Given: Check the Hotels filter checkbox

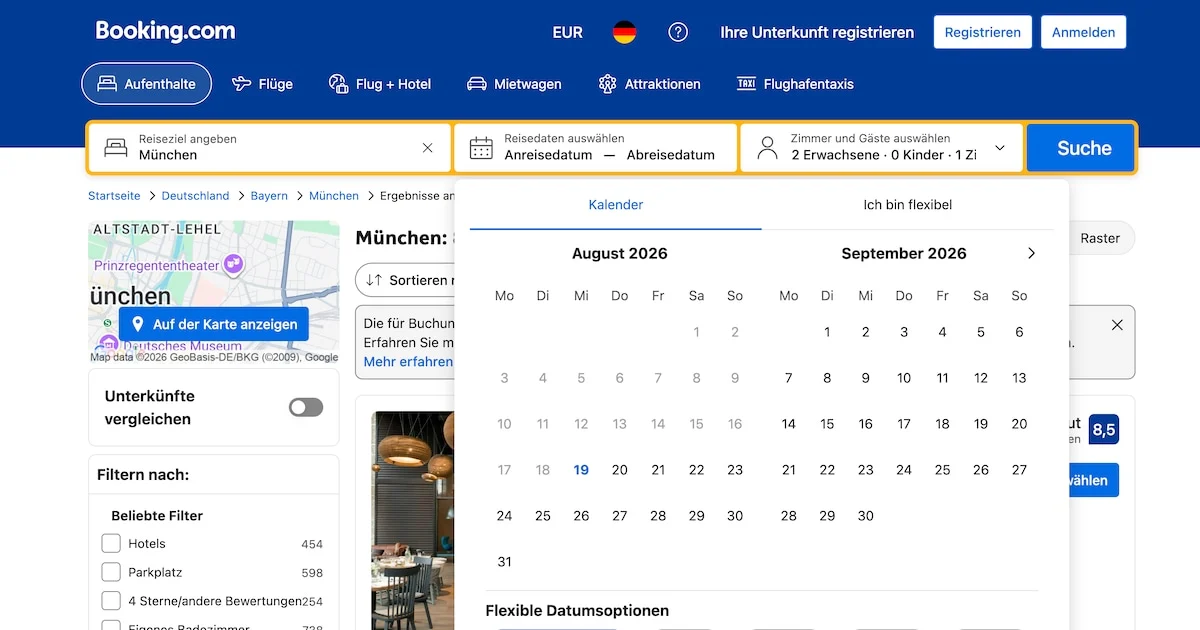Looking at the screenshot, I should [111, 544].
